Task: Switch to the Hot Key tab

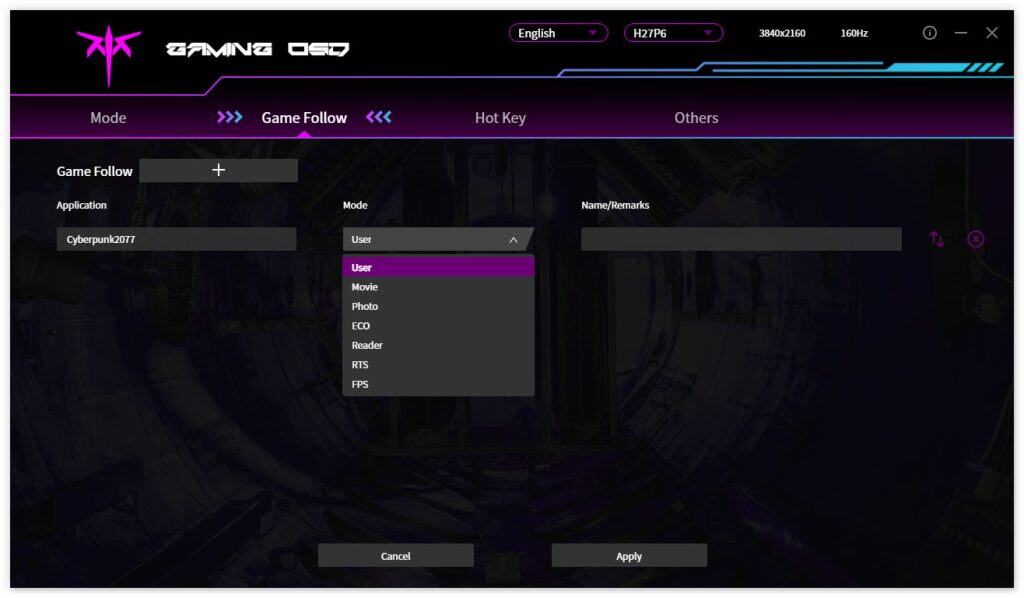Action: (500, 118)
